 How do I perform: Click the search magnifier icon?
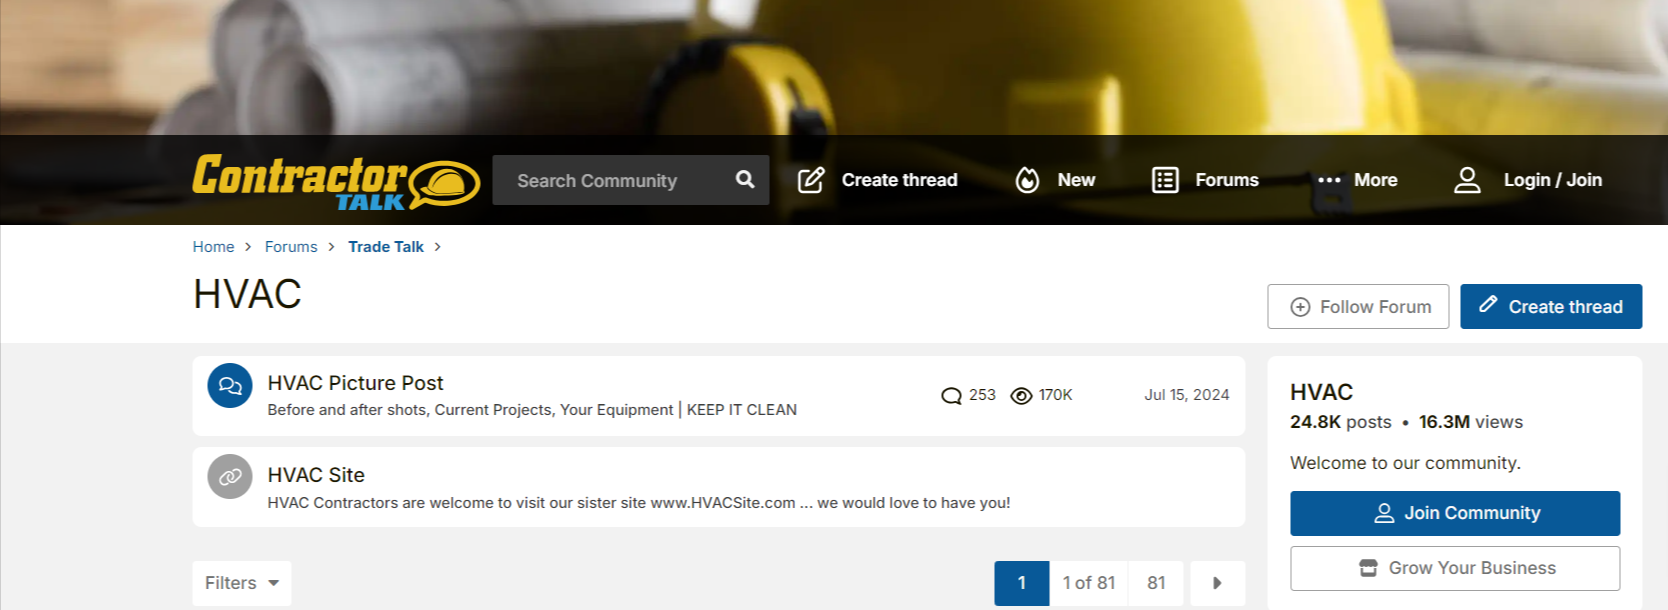745,179
